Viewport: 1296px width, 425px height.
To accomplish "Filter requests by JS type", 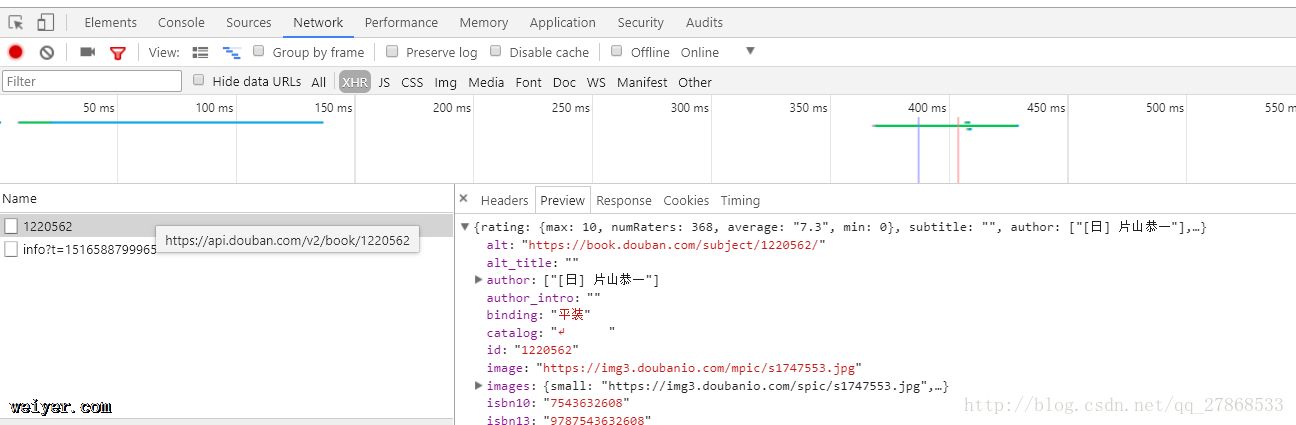I will [384, 82].
